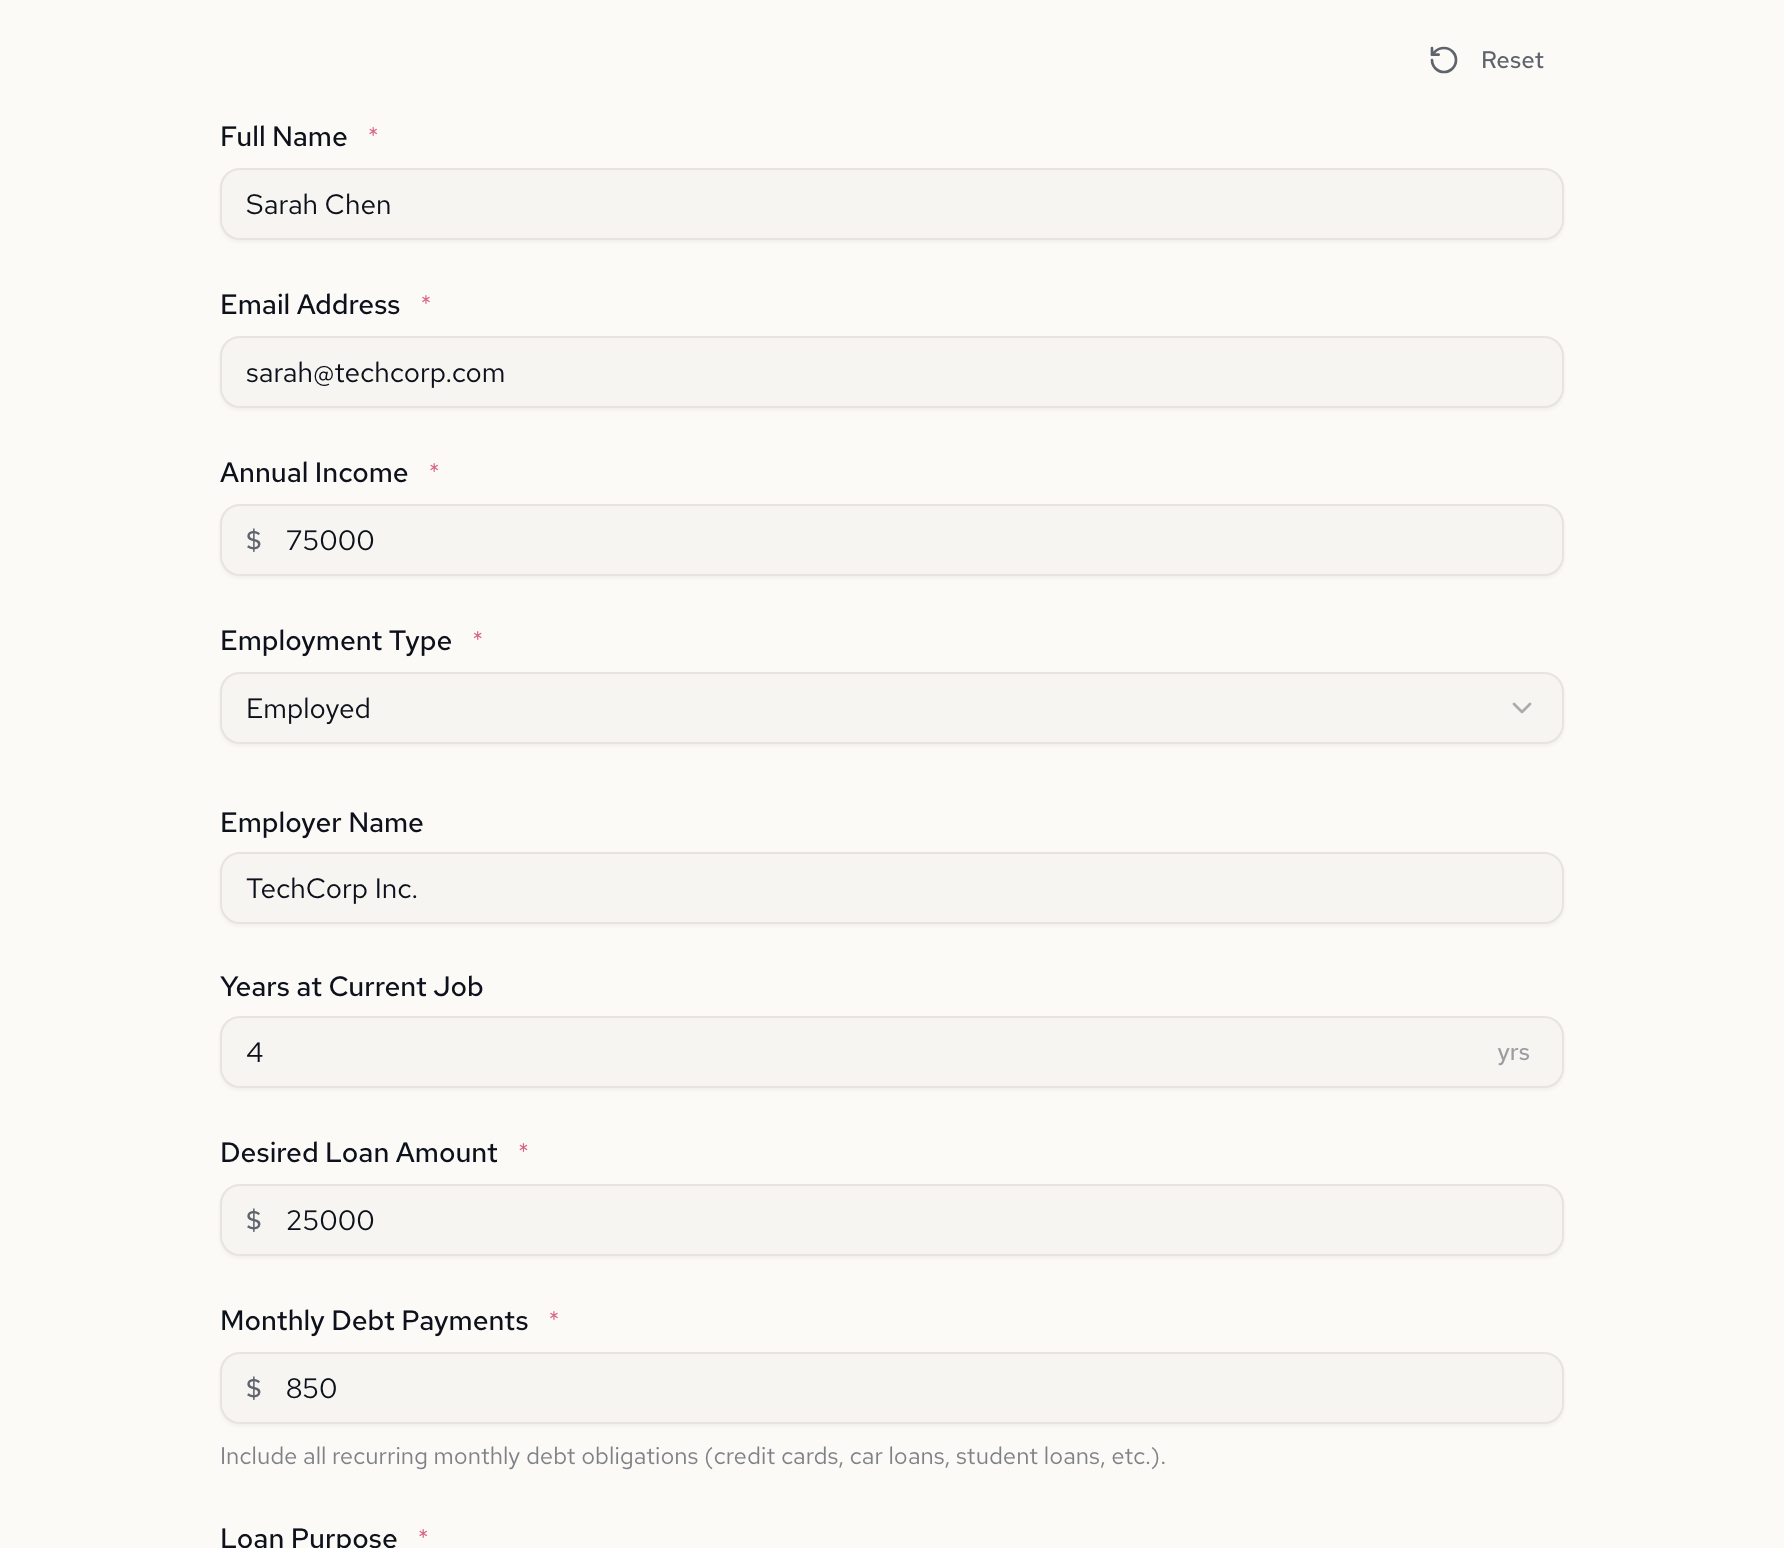Click the dollar sign in Desired Loan Amount
Image resolution: width=1784 pixels, height=1548 pixels.
(254, 1220)
